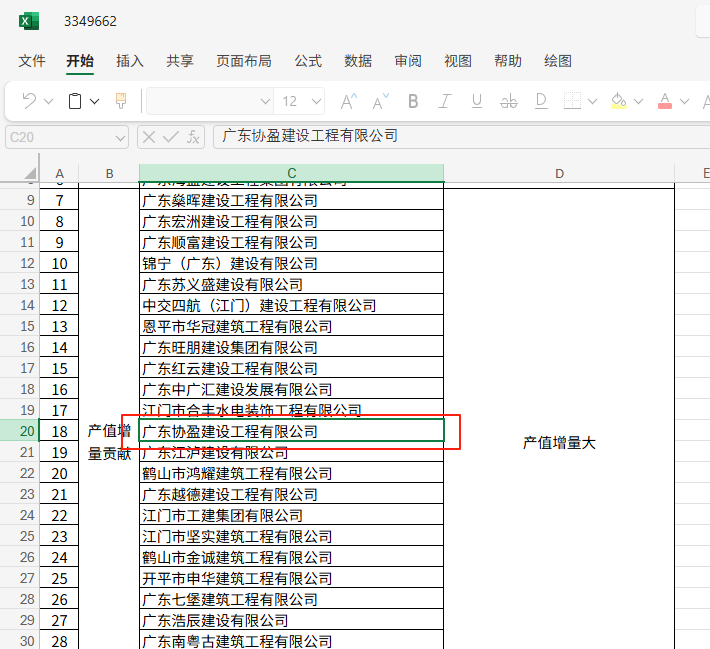This screenshot has width=710, height=649.
Task: Expand the Name Box dropdown showing C20
Action: 121,136
